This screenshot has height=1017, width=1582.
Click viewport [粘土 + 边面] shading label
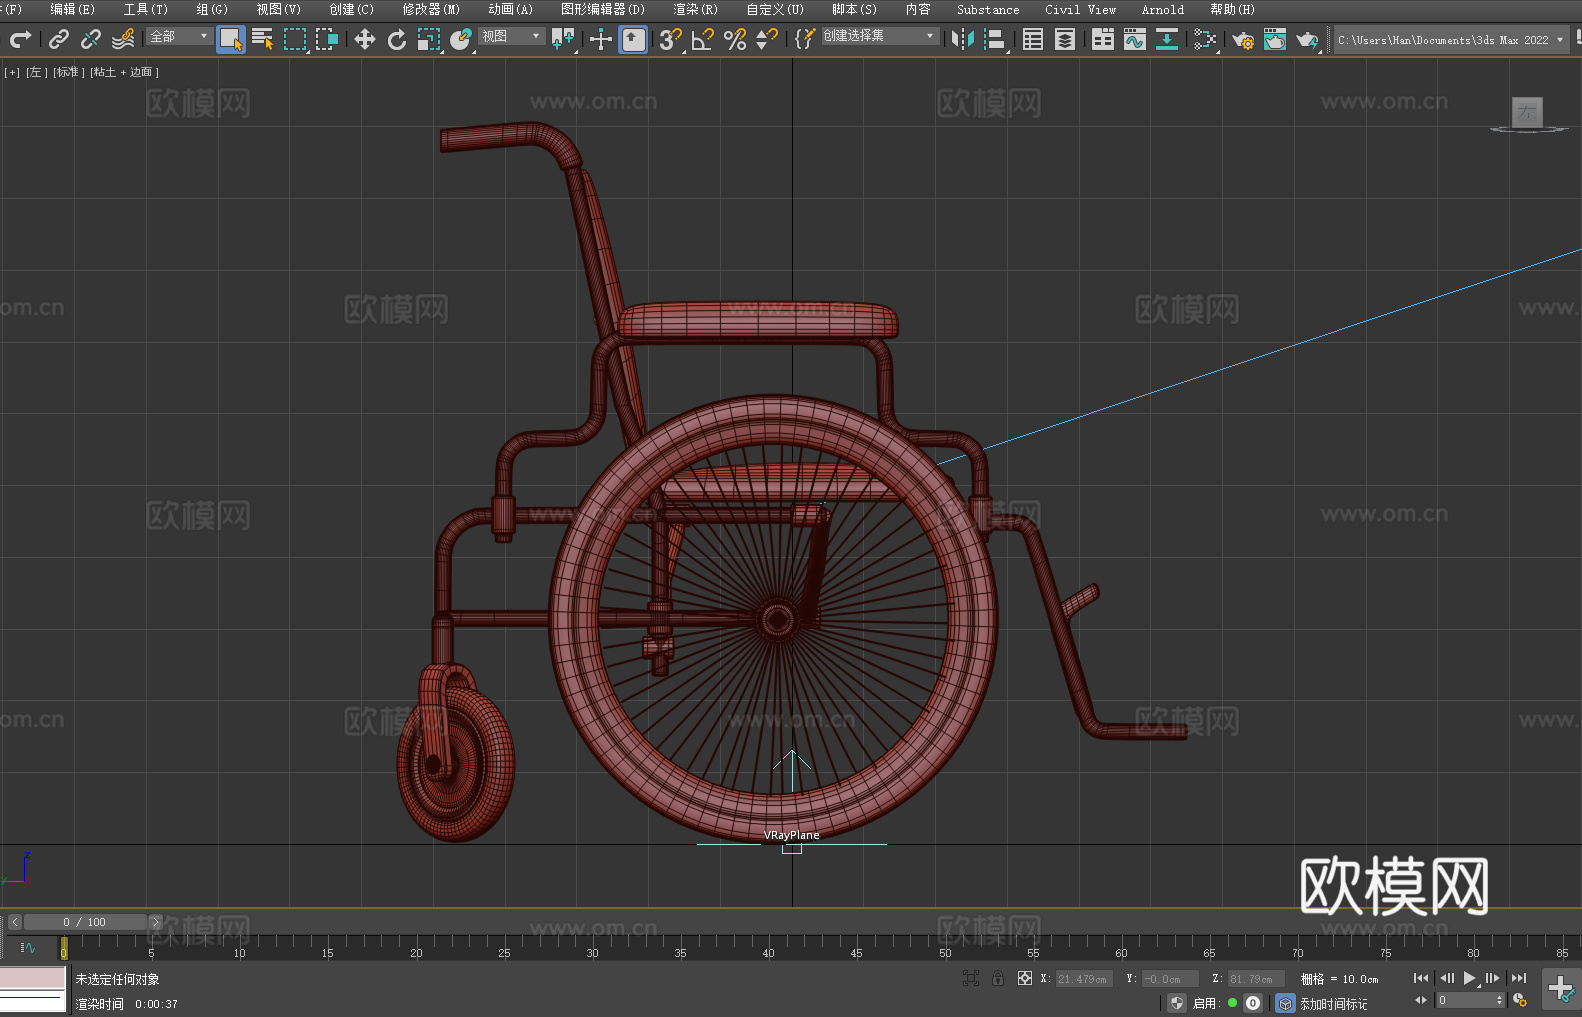pos(124,72)
